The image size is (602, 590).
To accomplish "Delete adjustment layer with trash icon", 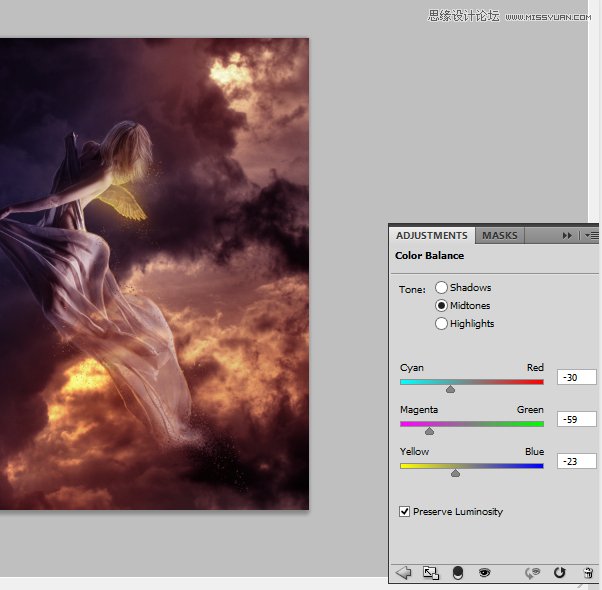I will [587, 573].
